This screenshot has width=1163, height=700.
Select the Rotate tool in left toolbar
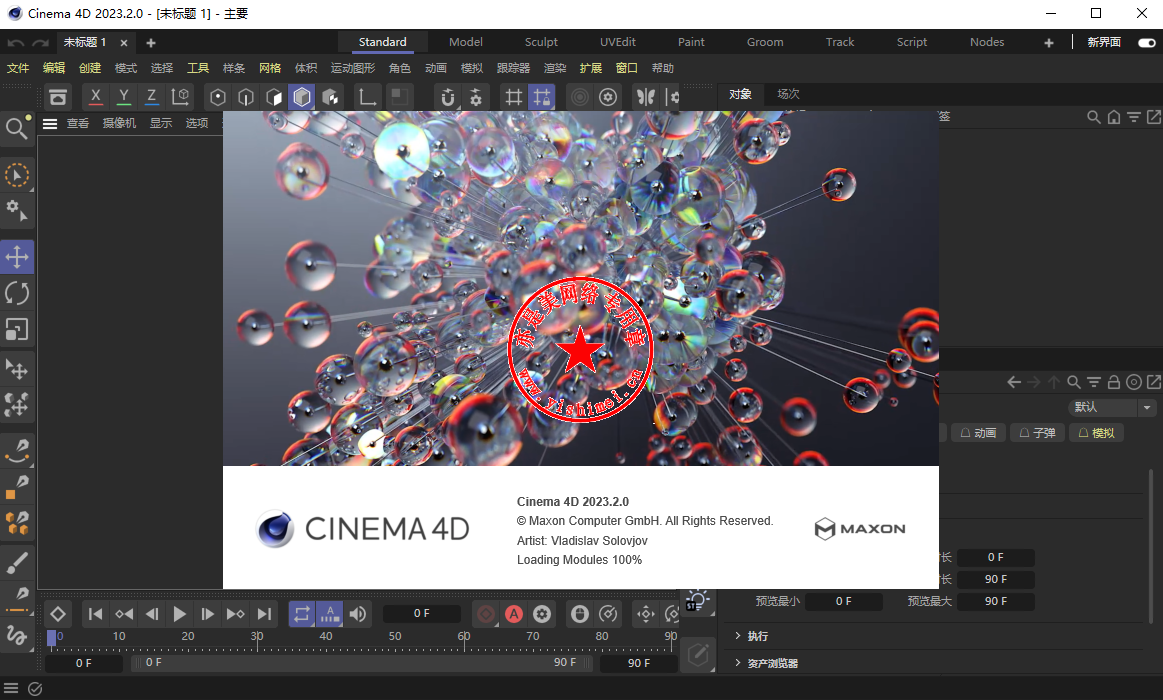click(17, 294)
